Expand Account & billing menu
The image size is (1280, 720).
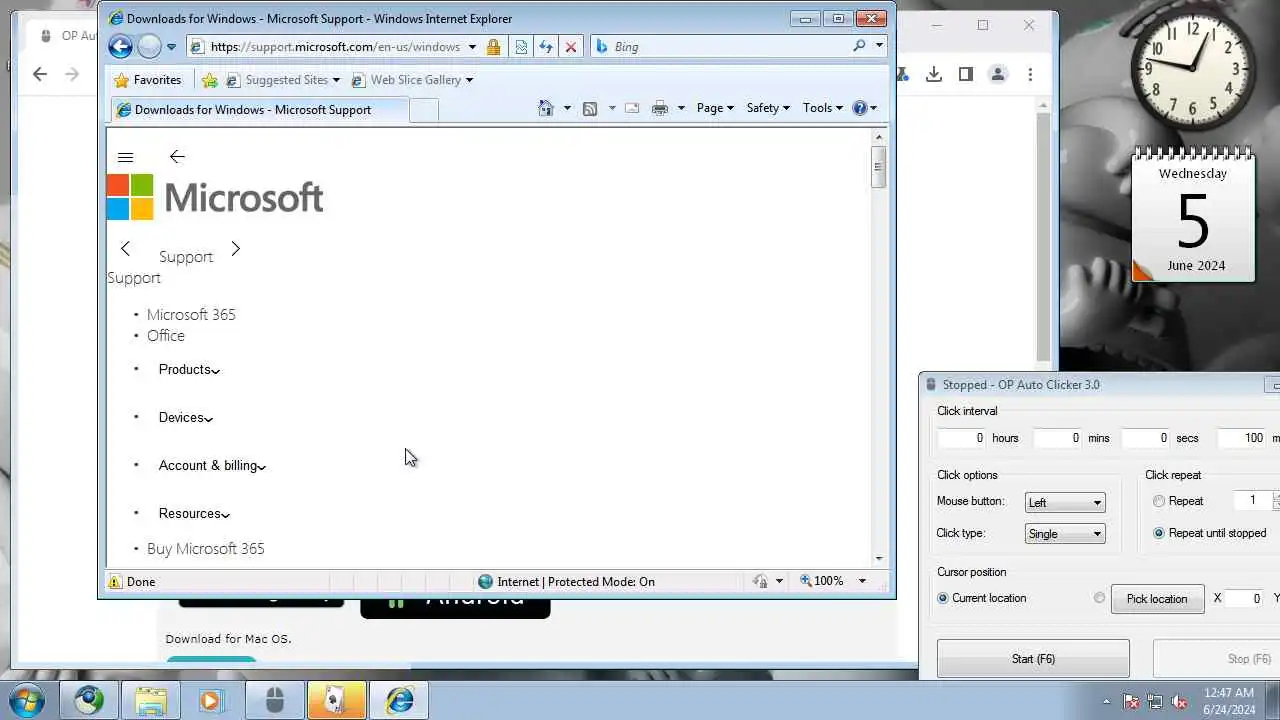pos(212,465)
